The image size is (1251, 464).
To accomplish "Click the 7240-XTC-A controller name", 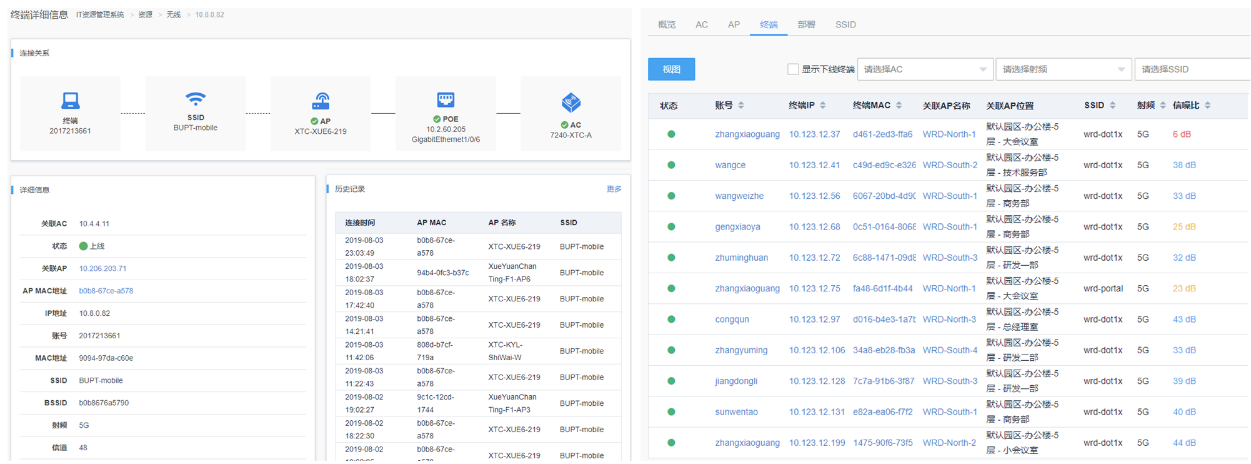I will click(571, 135).
